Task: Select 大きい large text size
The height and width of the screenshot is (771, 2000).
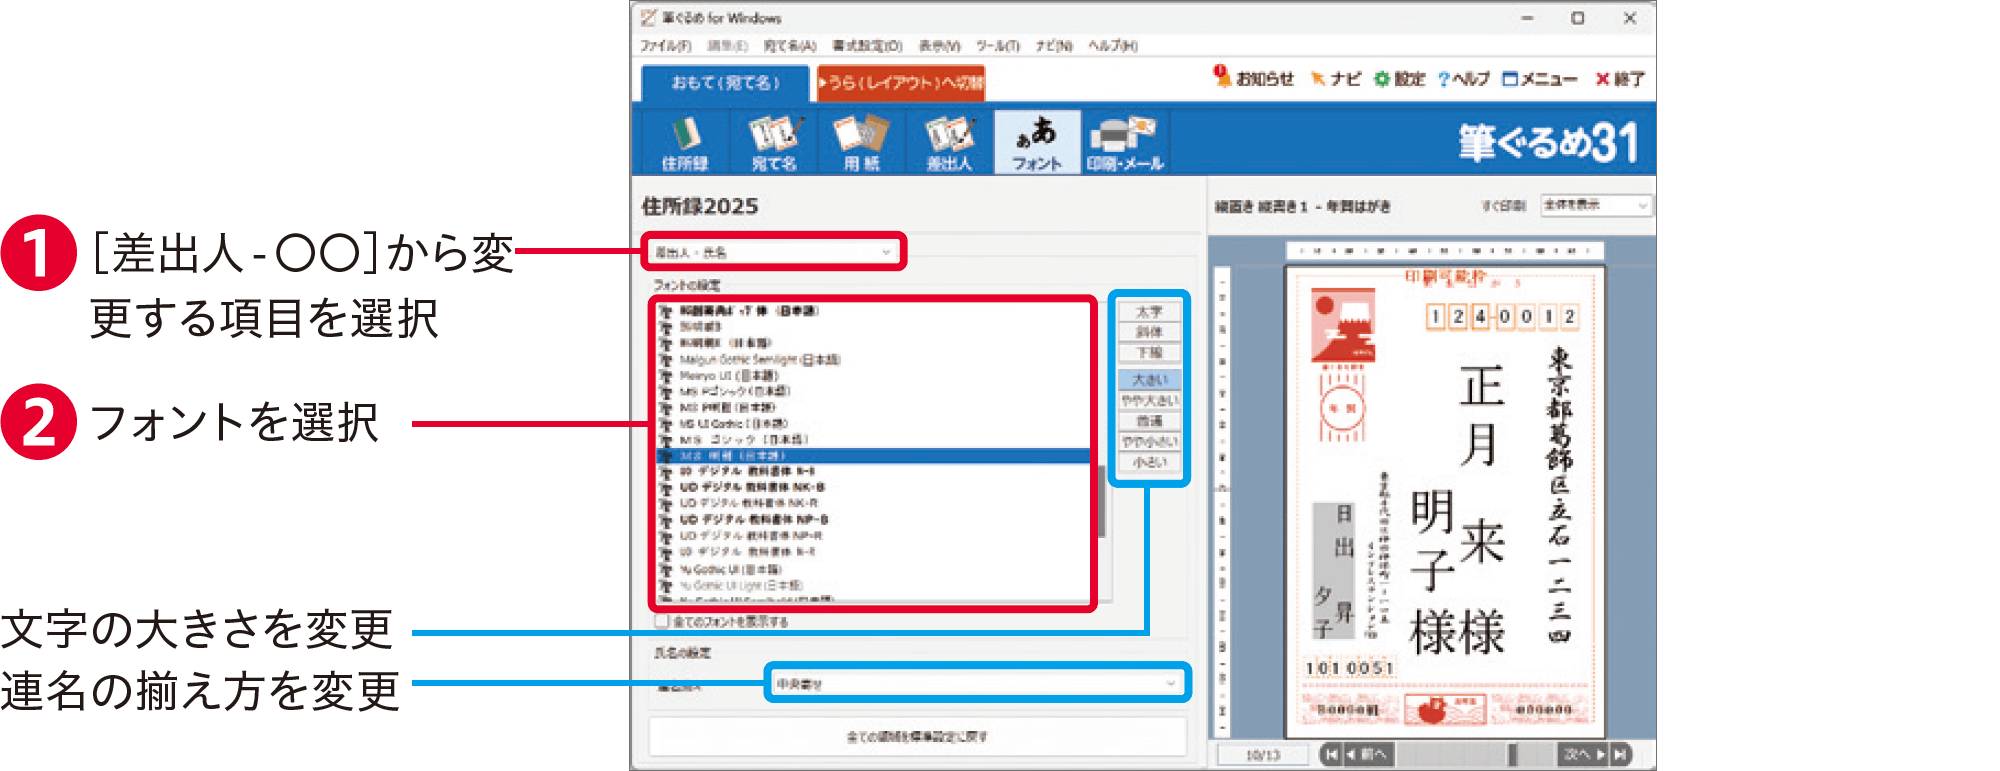Action: tap(1149, 380)
